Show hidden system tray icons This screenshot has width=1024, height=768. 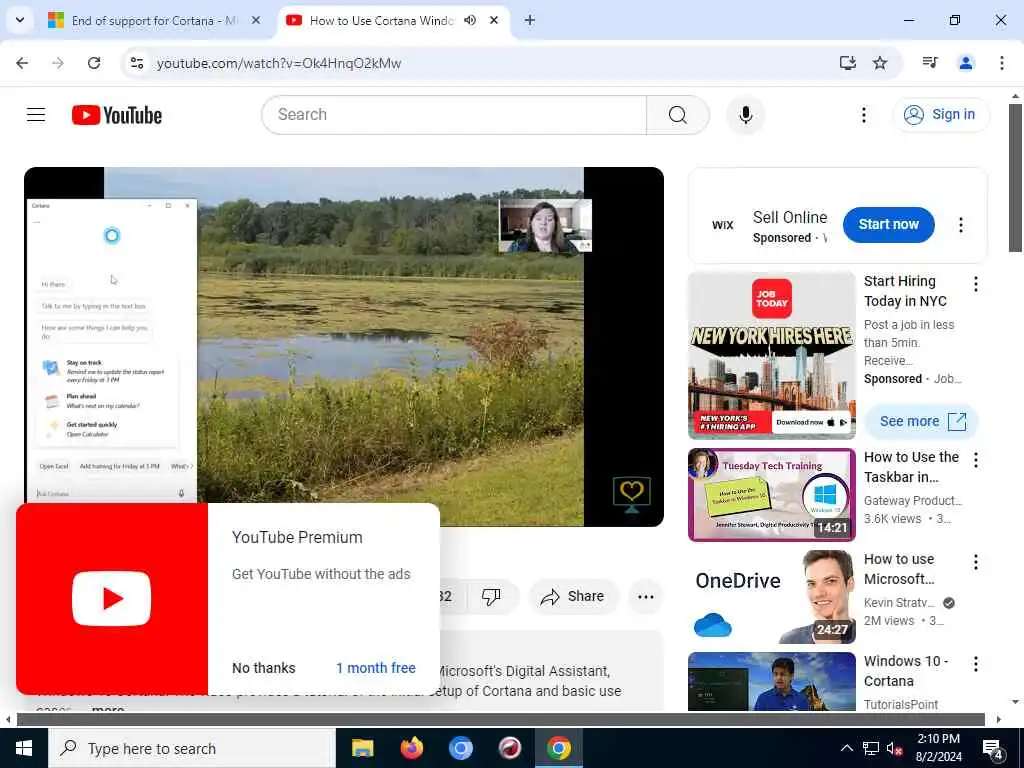coord(846,748)
